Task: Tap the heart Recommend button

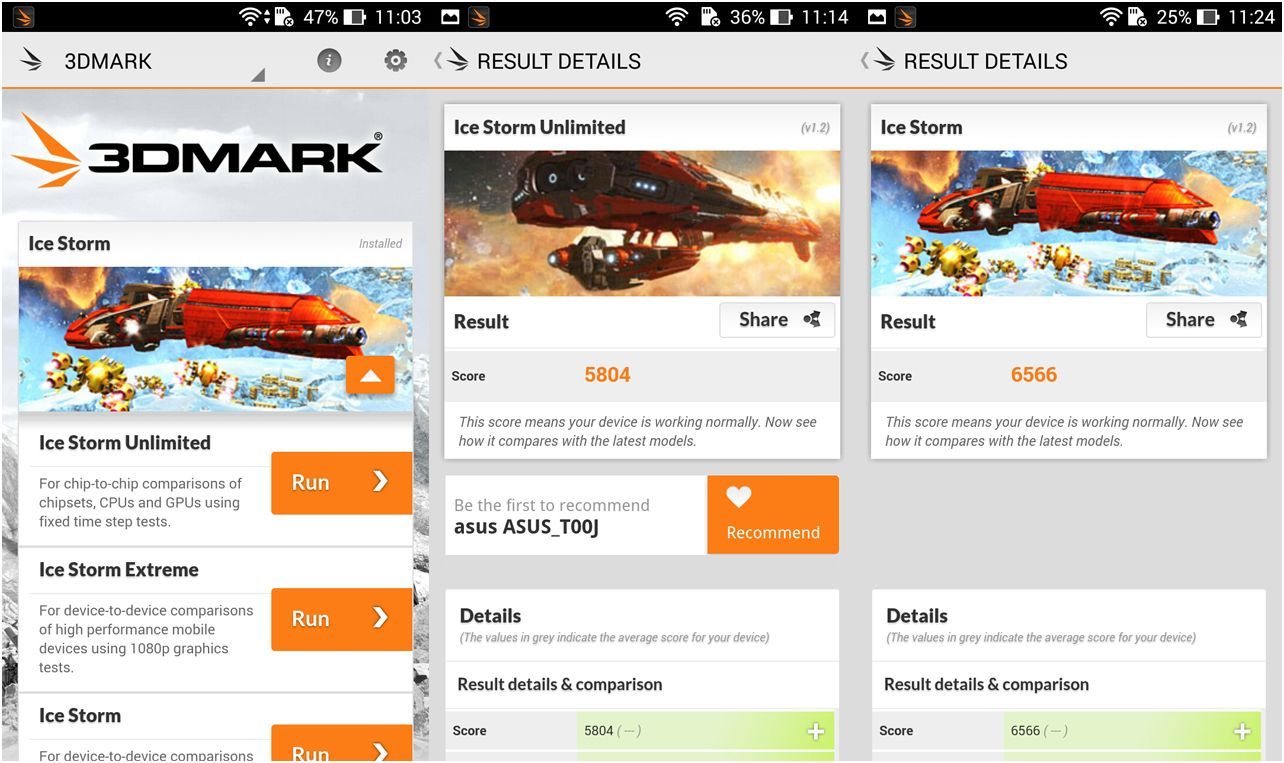Action: pyautogui.click(x=773, y=515)
